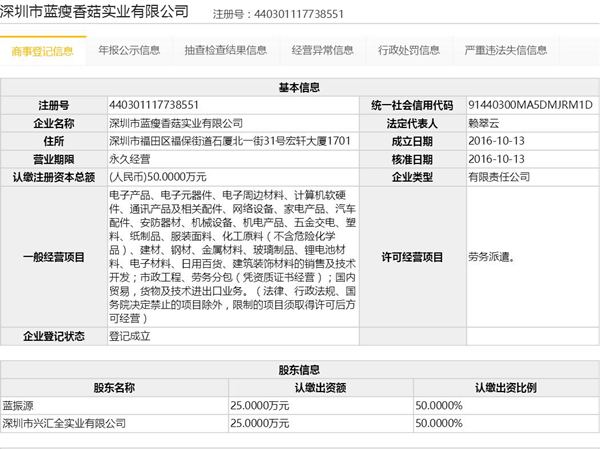The width and height of the screenshot is (600, 449).
Task: Click the 劳务派遣 value
Action: pos(491,257)
